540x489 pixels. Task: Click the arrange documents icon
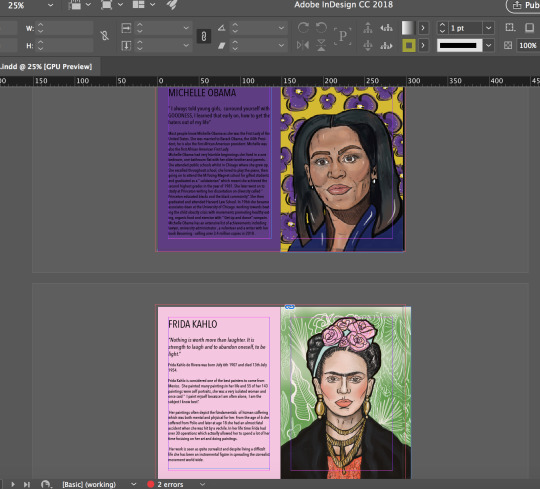(x=138, y=4)
